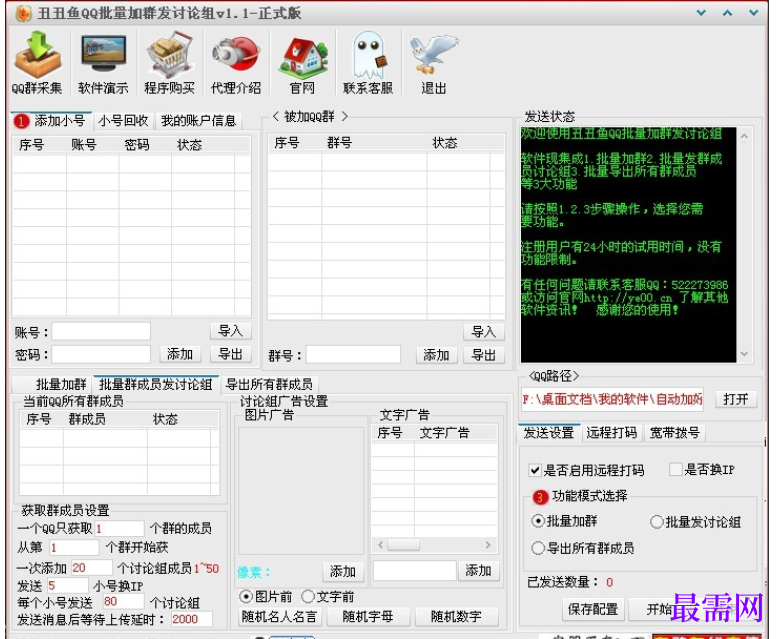Open the 宽带拨号 tab
Image resolution: width=782 pixels, height=639 pixels.
click(674, 432)
